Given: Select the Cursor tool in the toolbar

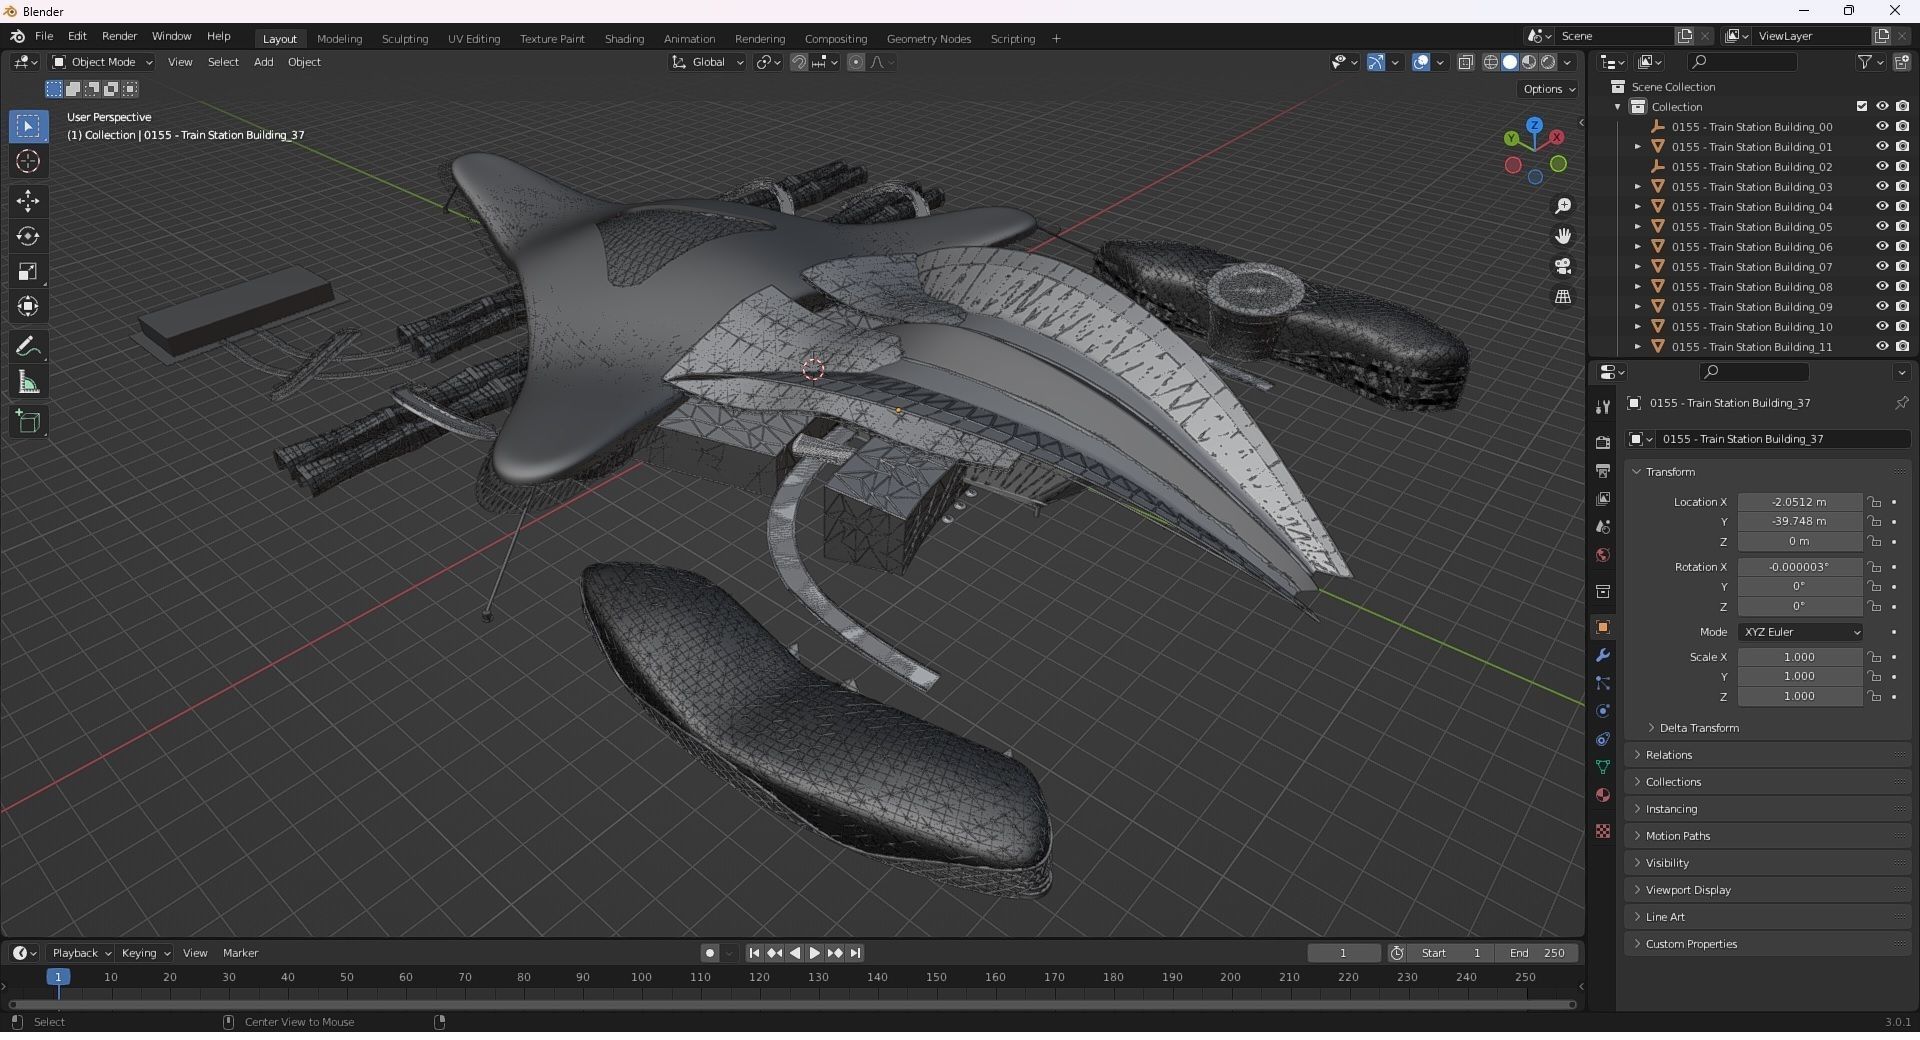Looking at the screenshot, I should [28, 162].
